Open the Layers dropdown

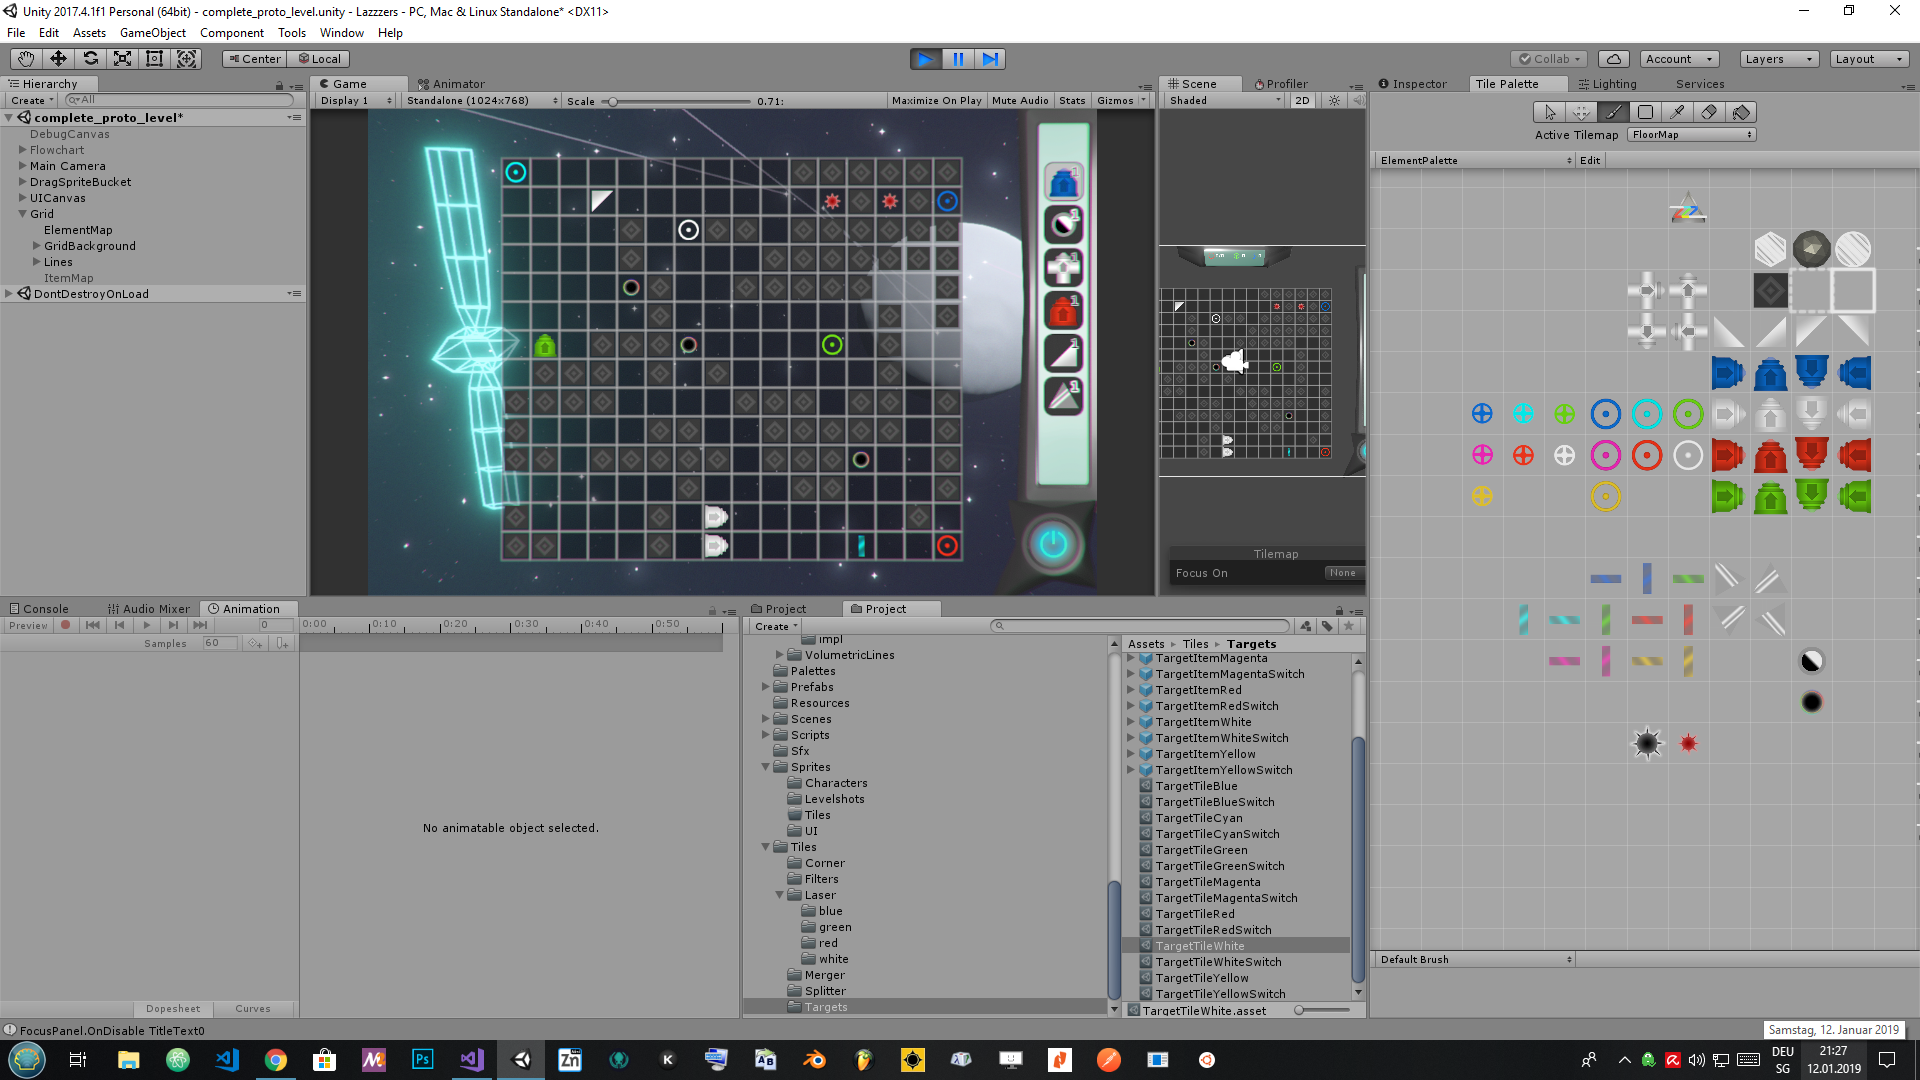[x=1778, y=59]
